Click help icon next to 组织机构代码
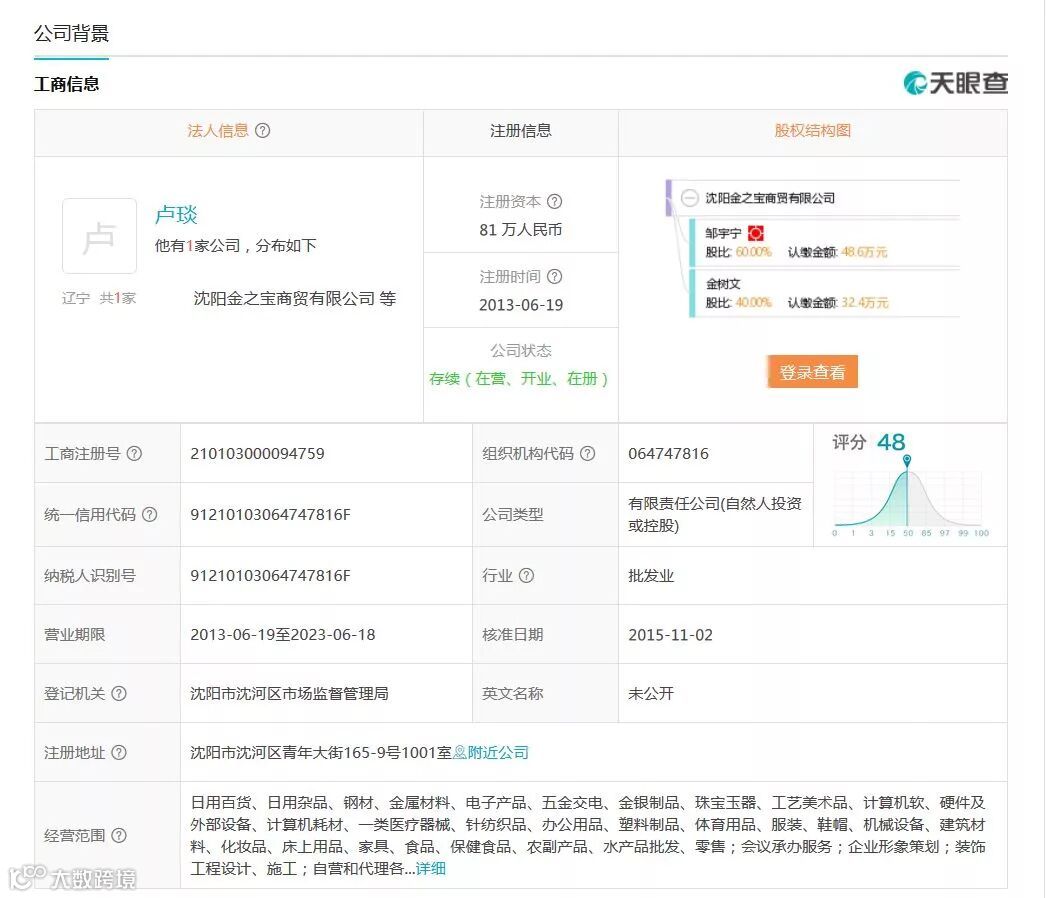1046x898 pixels. [587, 454]
